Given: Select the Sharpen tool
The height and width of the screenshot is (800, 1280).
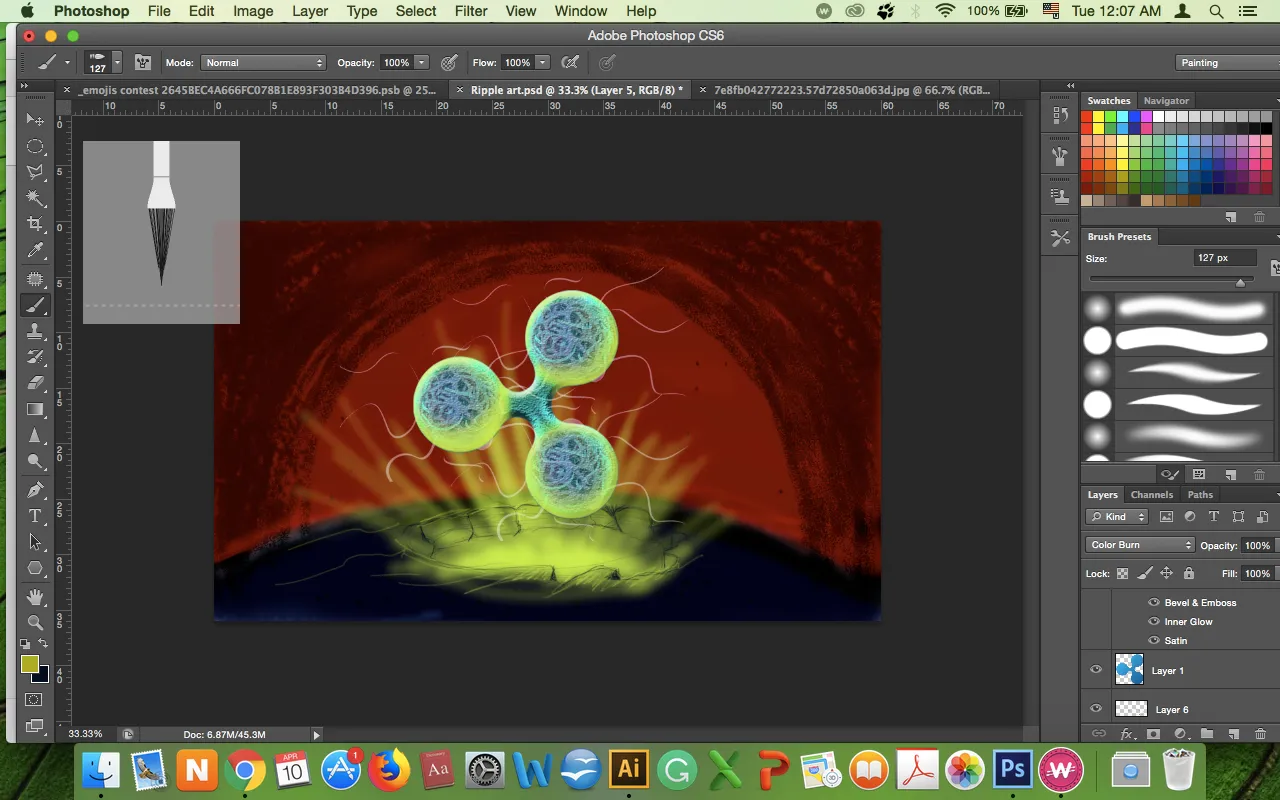Looking at the screenshot, I should click(35, 436).
